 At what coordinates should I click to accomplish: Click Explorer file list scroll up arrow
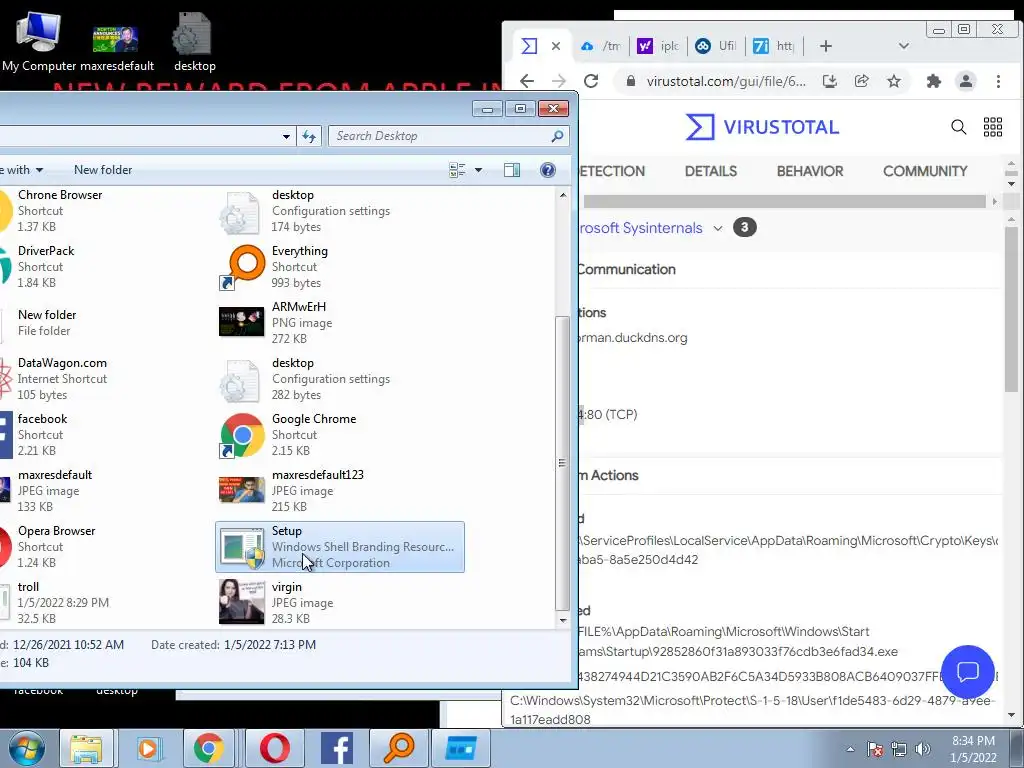coord(563,195)
